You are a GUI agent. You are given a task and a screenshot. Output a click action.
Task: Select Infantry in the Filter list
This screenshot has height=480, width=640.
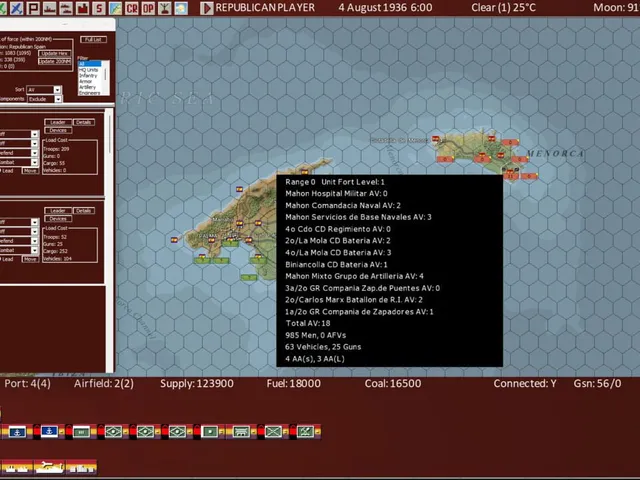pyautogui.click(x=88, y=76)
